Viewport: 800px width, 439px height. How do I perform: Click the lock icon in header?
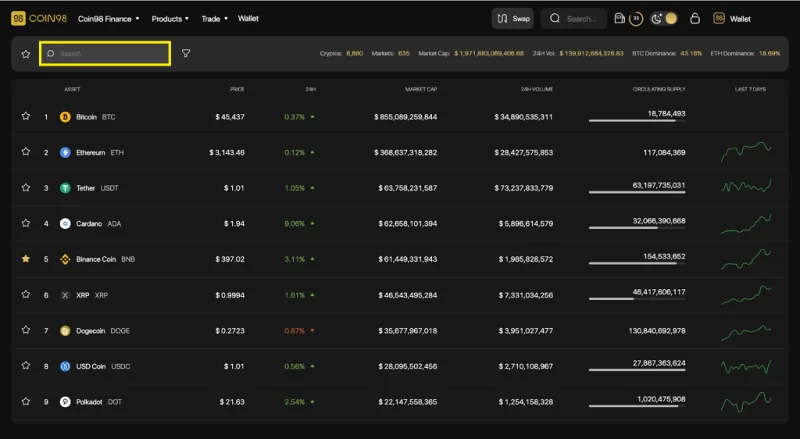pyautogui.click(x=694, y=18)
